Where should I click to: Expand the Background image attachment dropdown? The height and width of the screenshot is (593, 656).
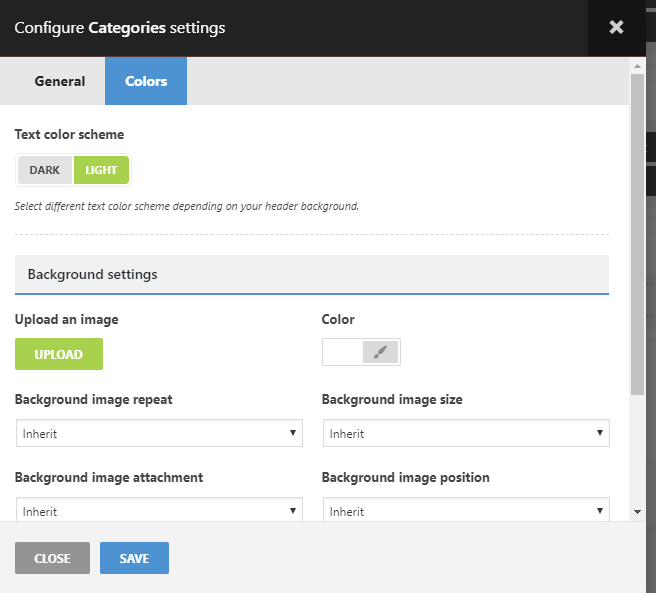pos(159,510)
